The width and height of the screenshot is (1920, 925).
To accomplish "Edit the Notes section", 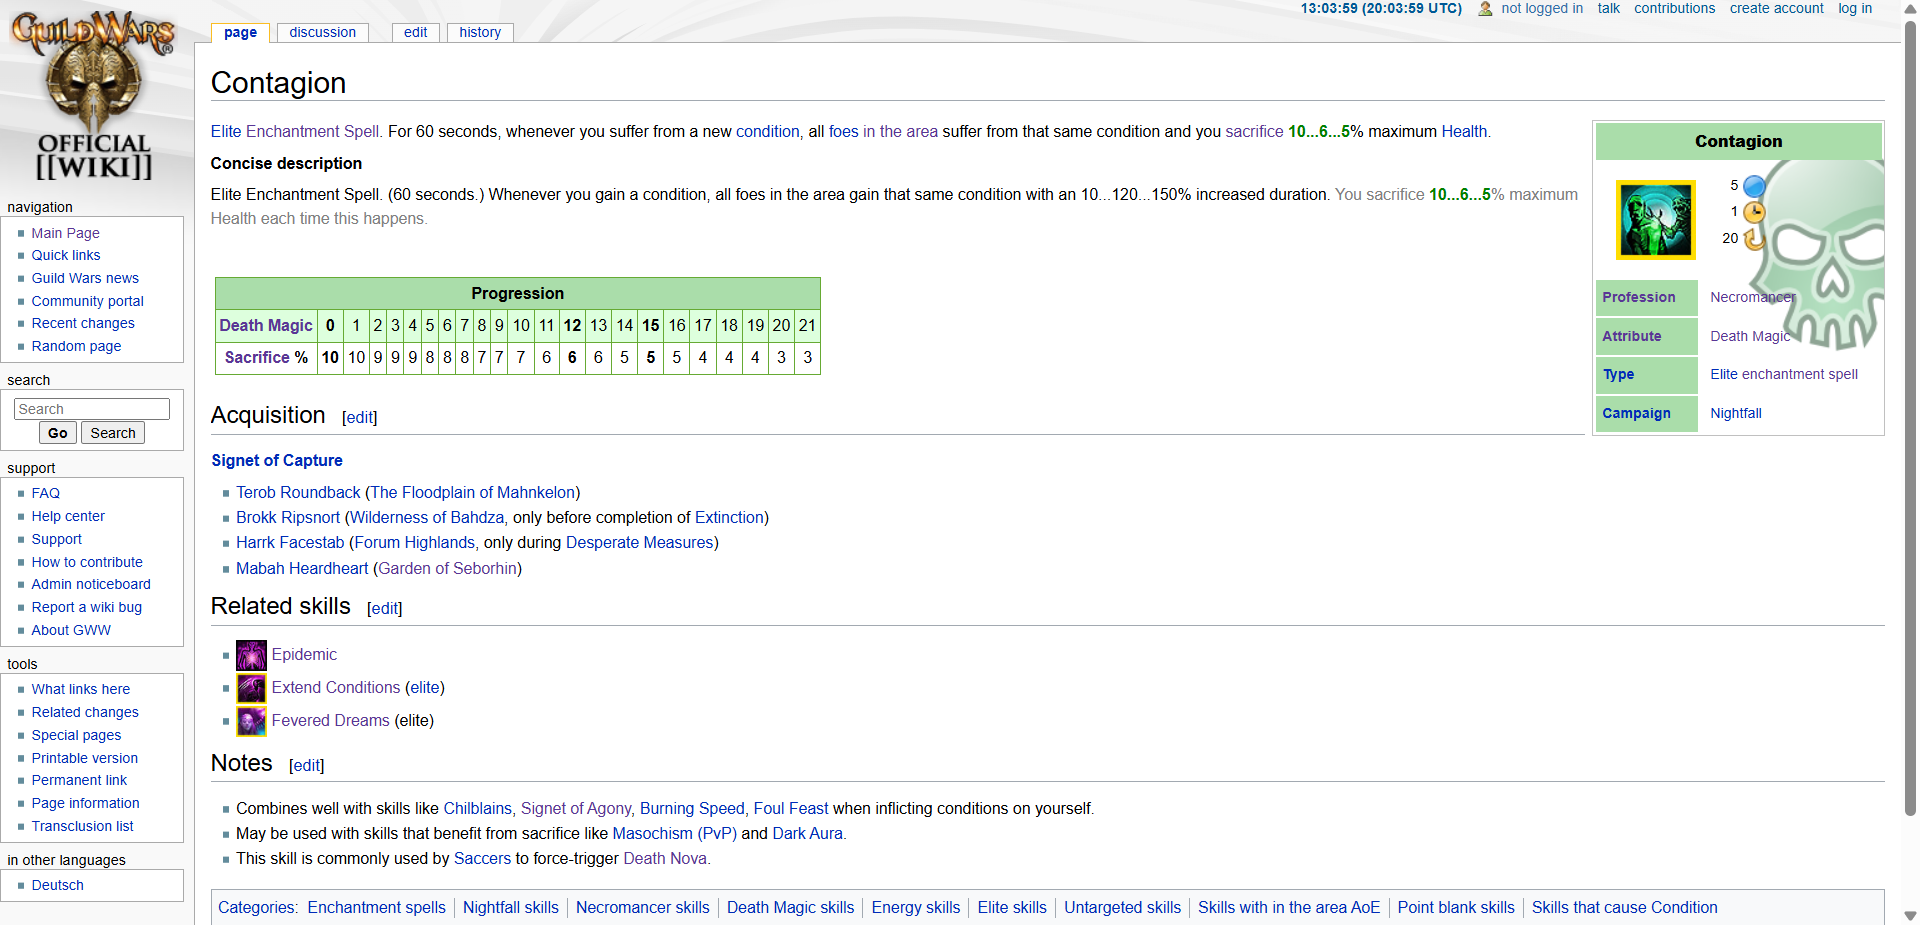I will point(307,766).
